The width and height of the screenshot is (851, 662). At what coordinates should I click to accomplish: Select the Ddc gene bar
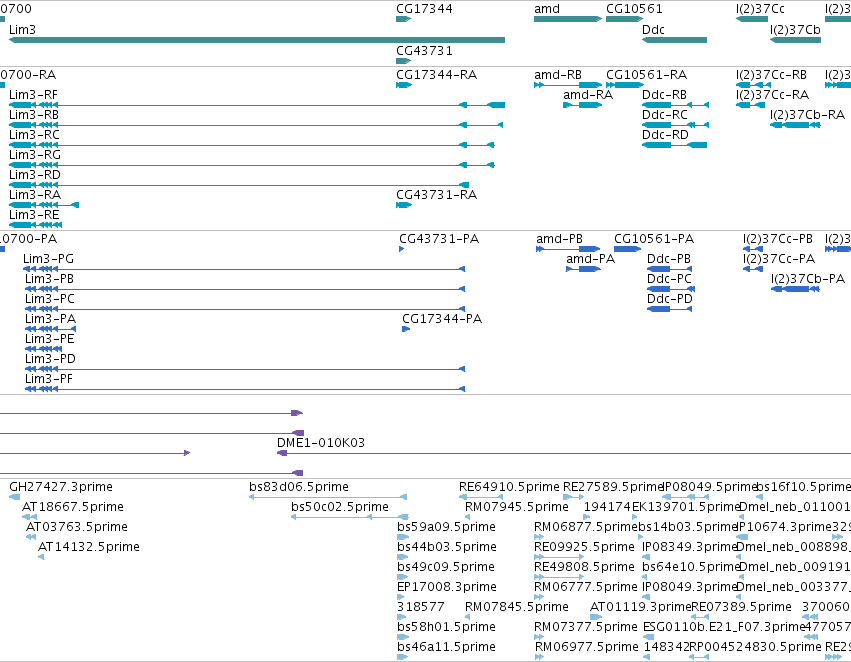click(x=675, y=40)
